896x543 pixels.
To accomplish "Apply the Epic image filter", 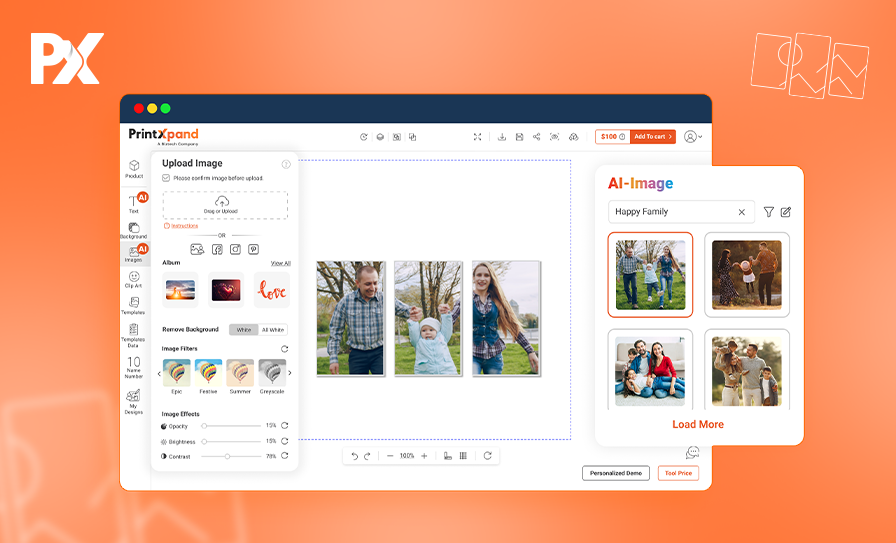I will coord(177,373).
